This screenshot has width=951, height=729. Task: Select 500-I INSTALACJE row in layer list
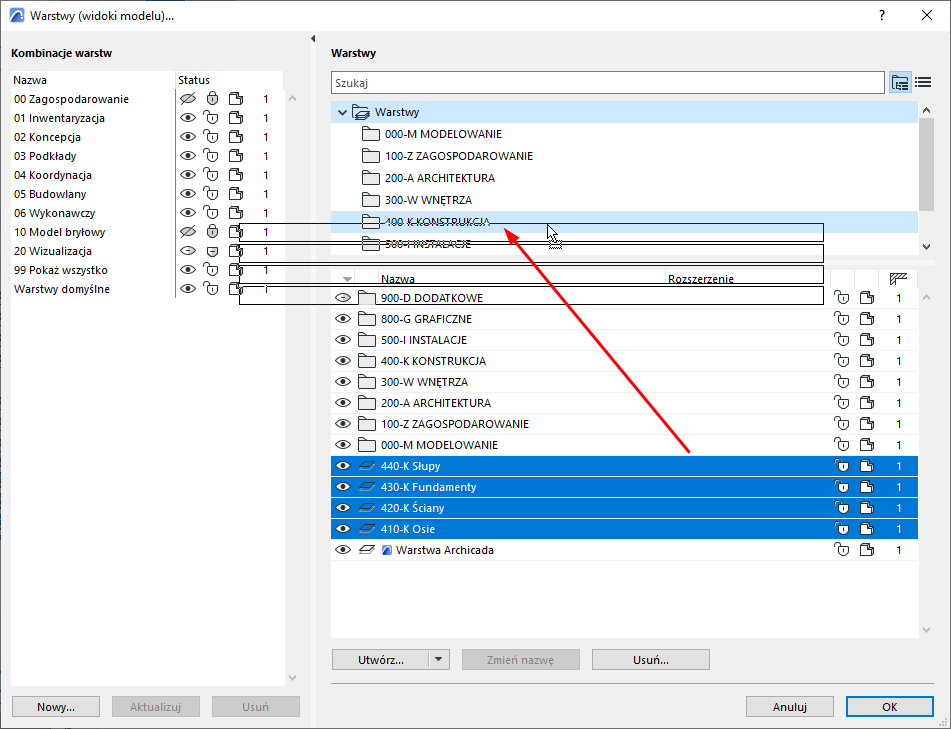point(624,340)
